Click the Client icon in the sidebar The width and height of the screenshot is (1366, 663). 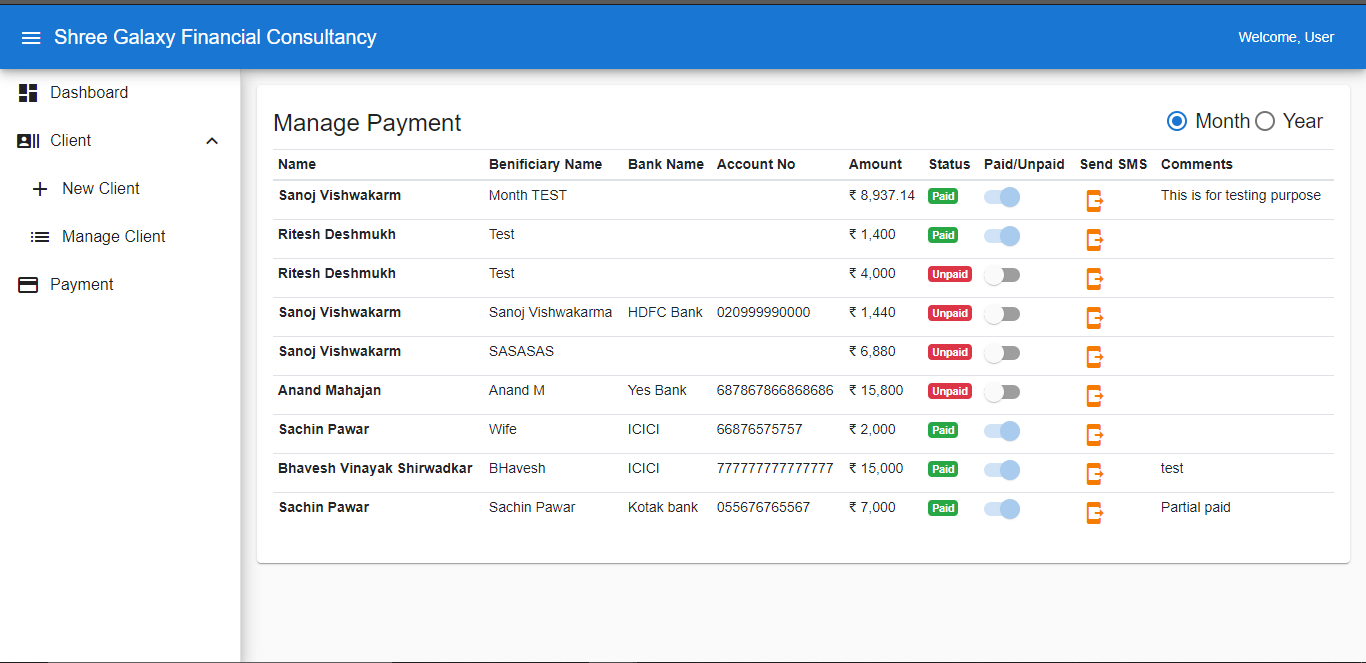(27, 140)
